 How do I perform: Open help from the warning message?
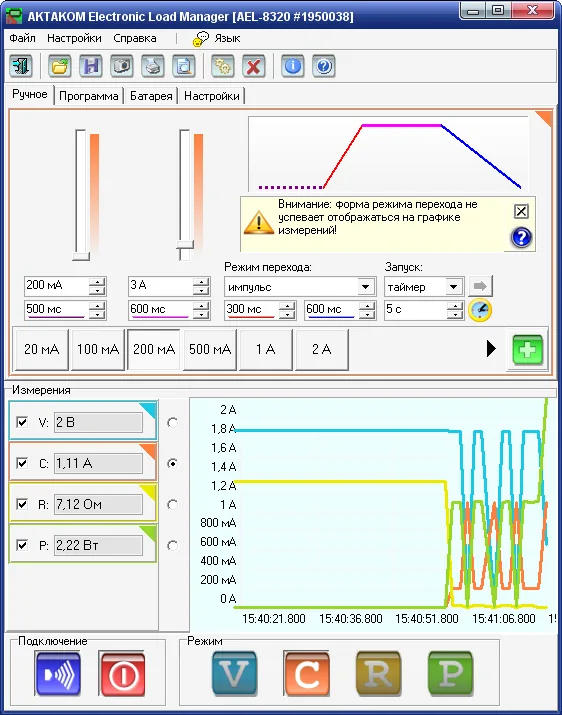point(521,238)
